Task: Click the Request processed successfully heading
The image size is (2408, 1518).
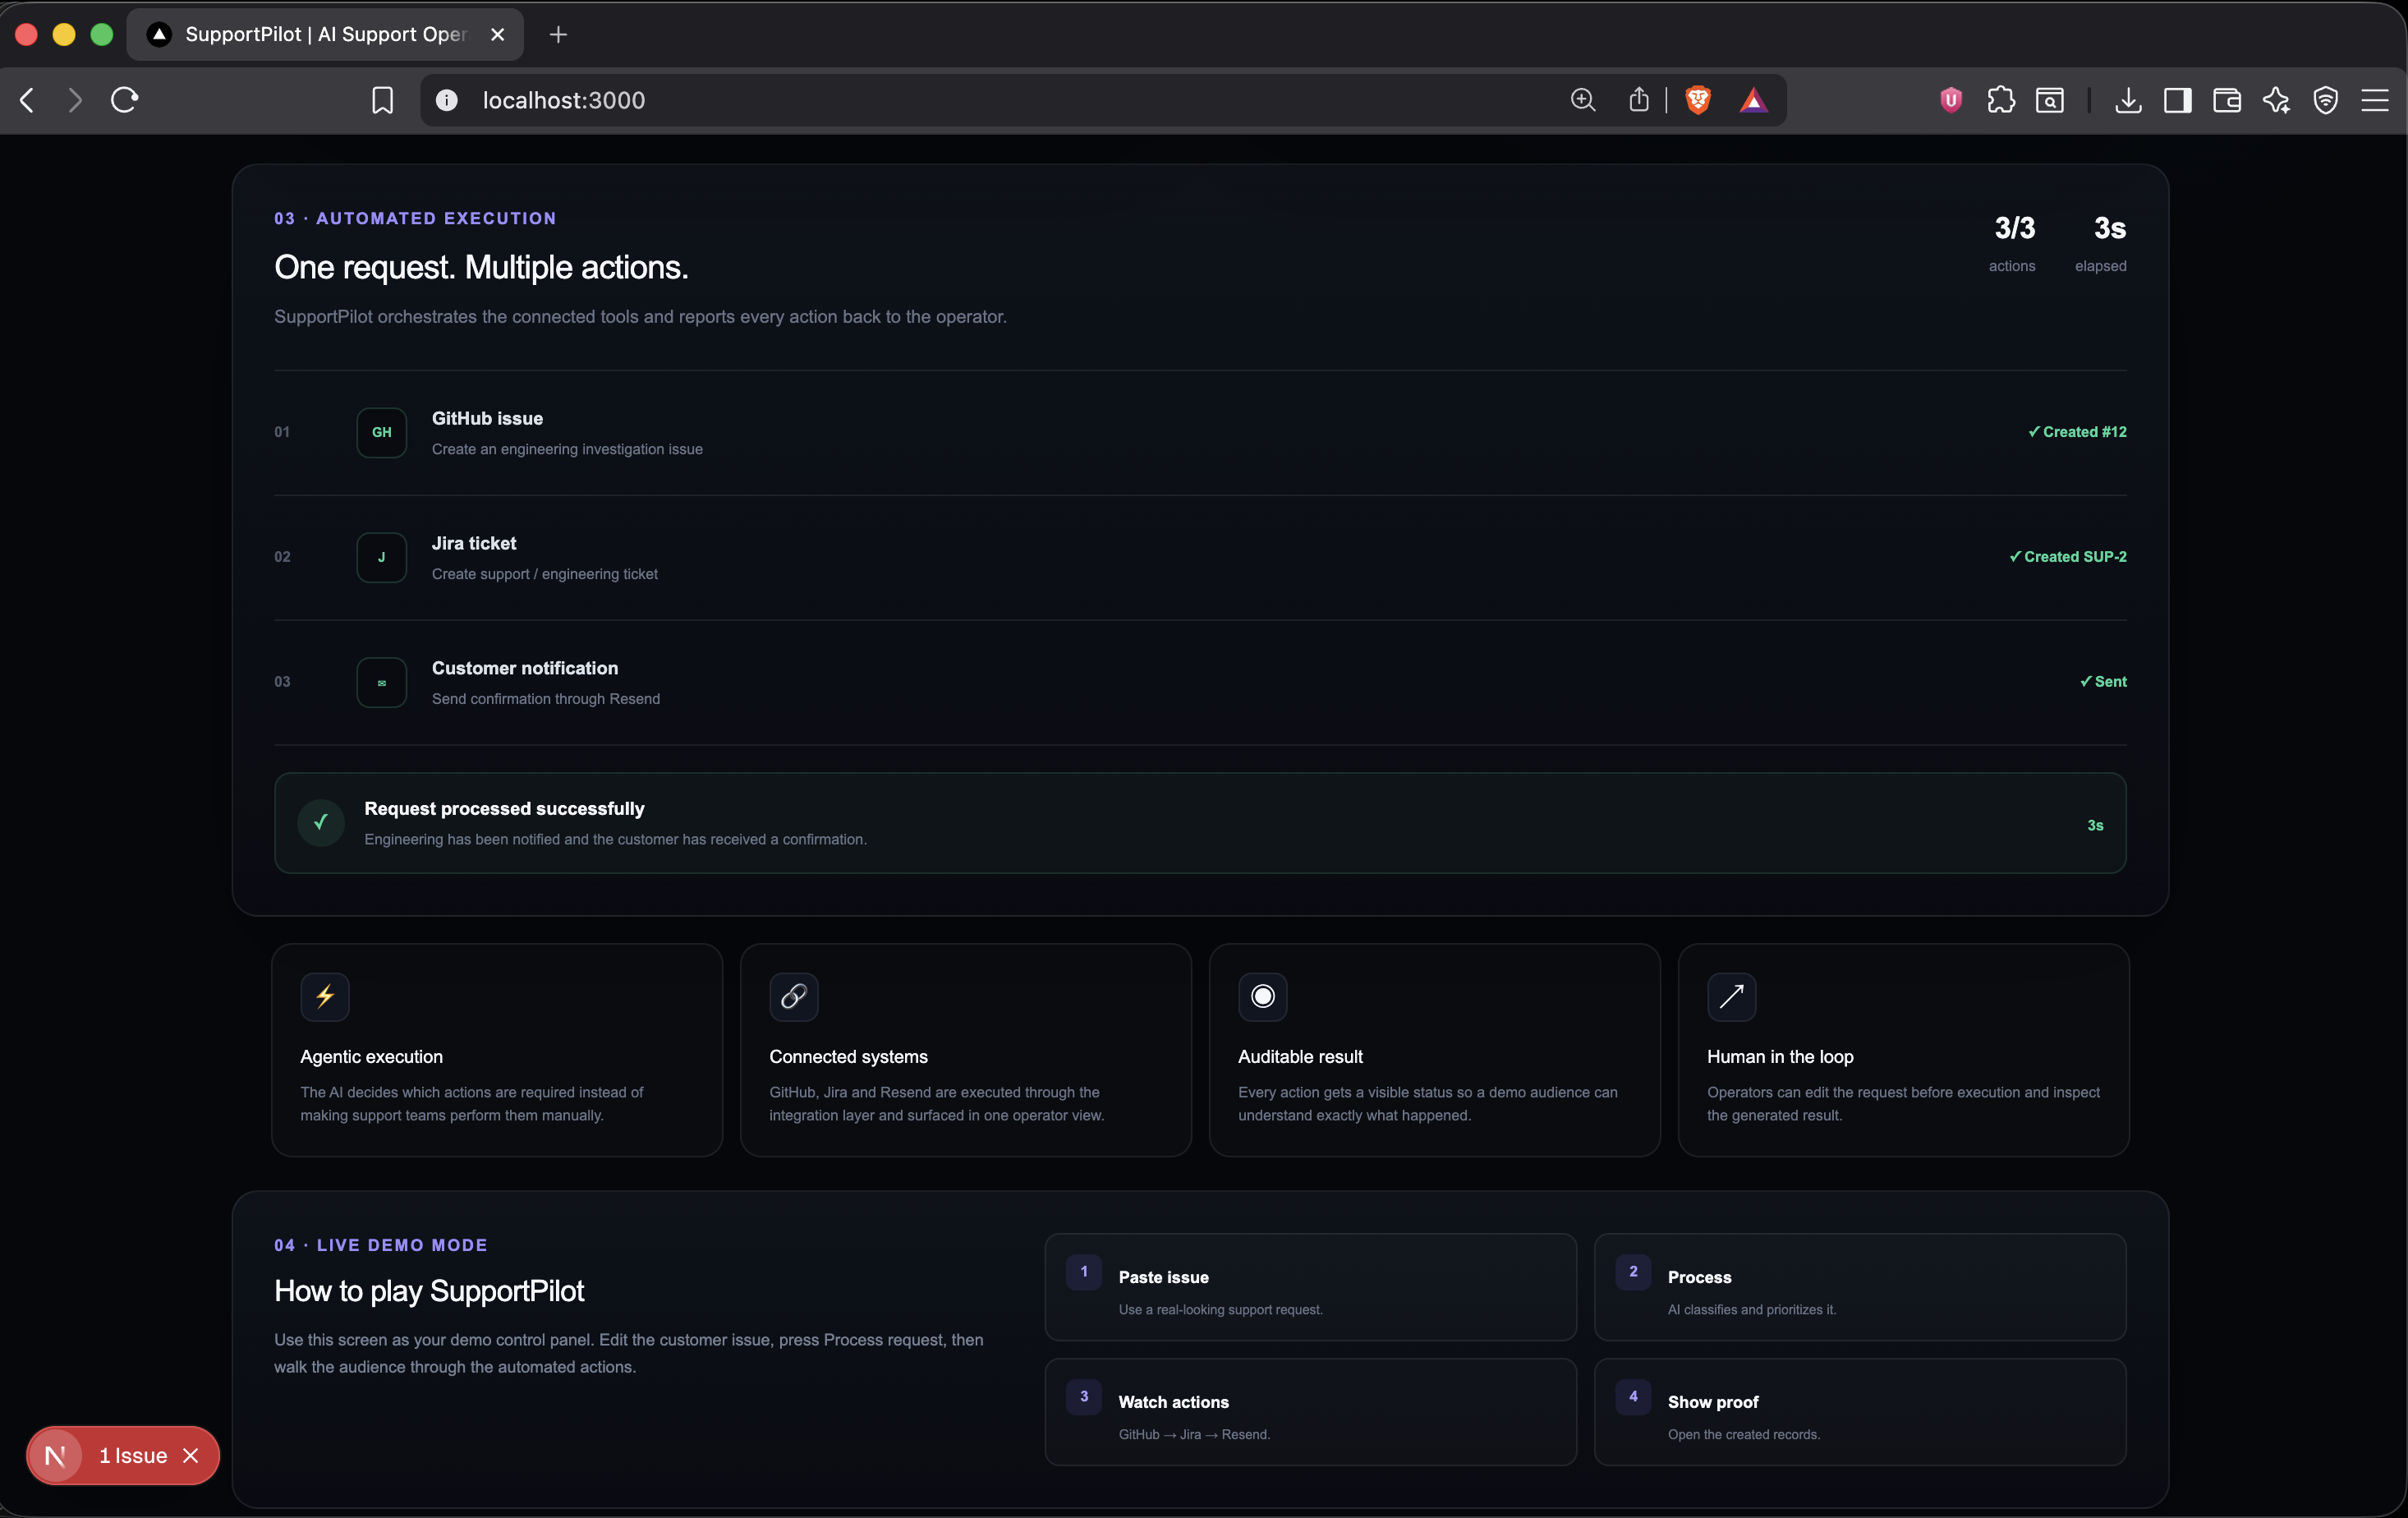Action: [x=504, y=809]
